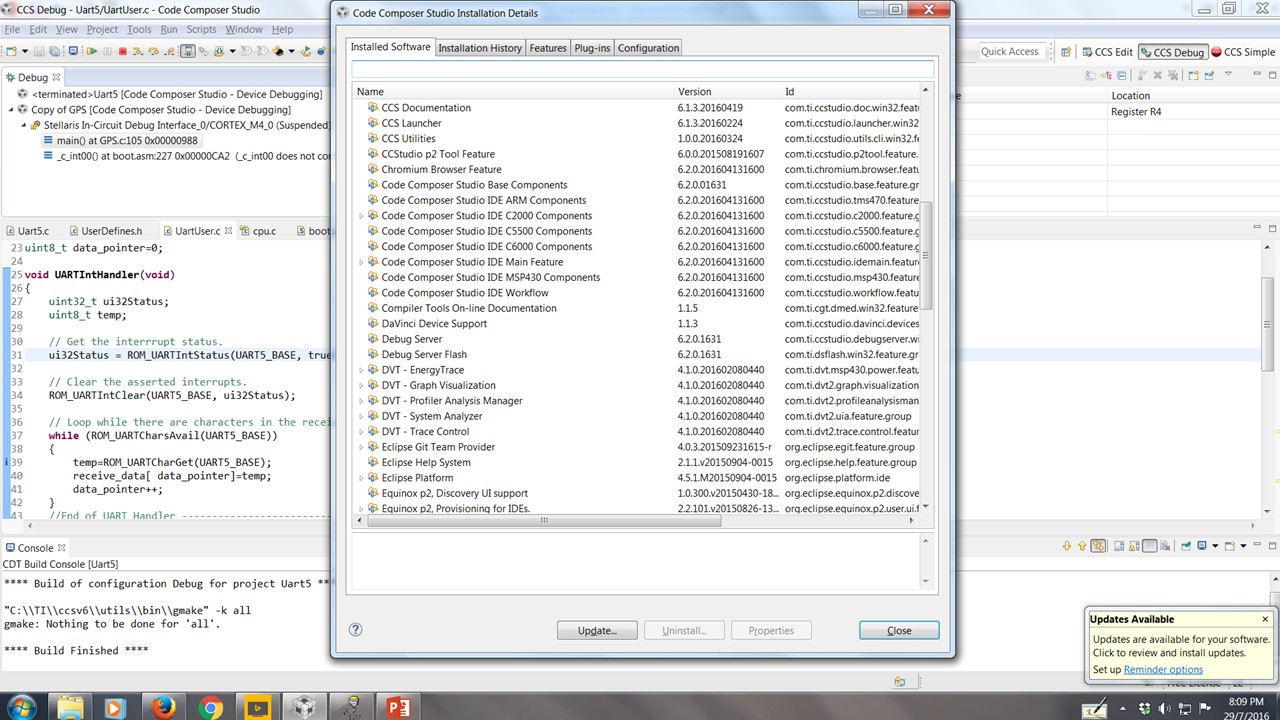1280x720 pixels.
Task: Click the Display Selected Console monitor icon
Action: 1201,546
